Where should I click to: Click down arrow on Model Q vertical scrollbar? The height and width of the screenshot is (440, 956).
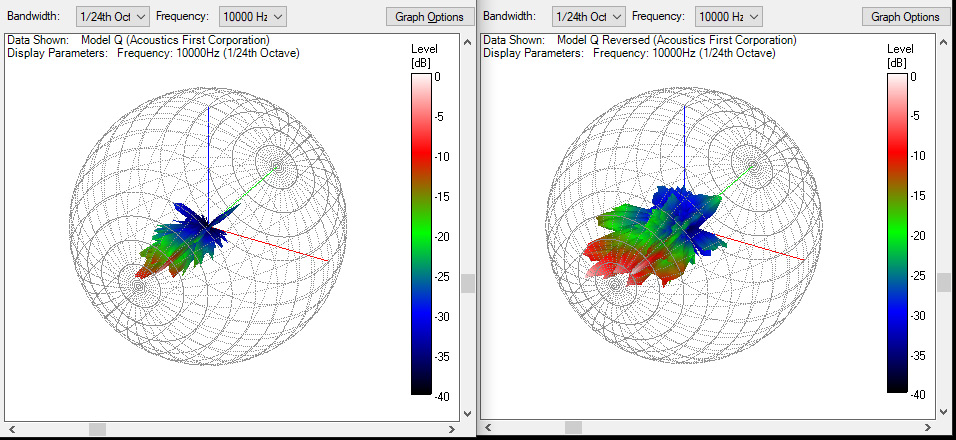467,414
